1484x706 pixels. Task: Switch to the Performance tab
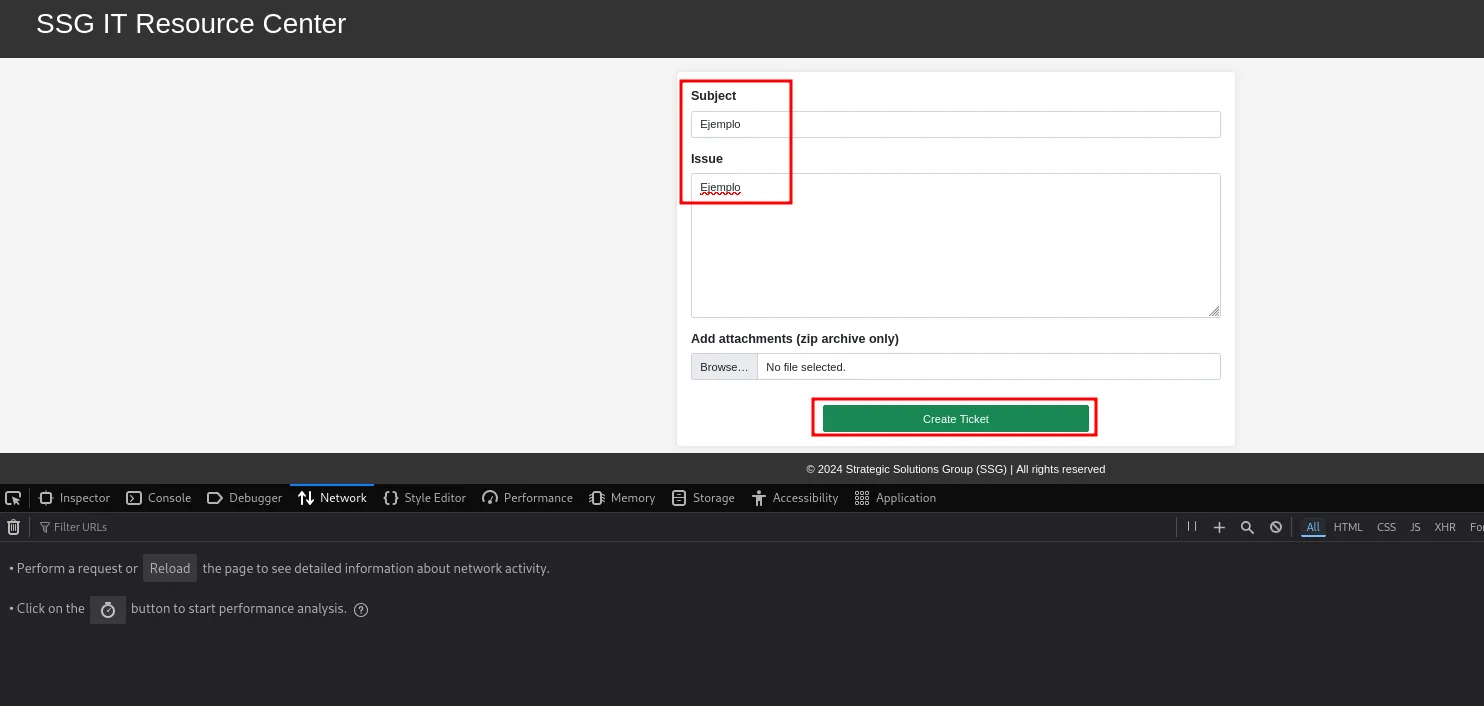pyautogui.click(x=527, y=498)
